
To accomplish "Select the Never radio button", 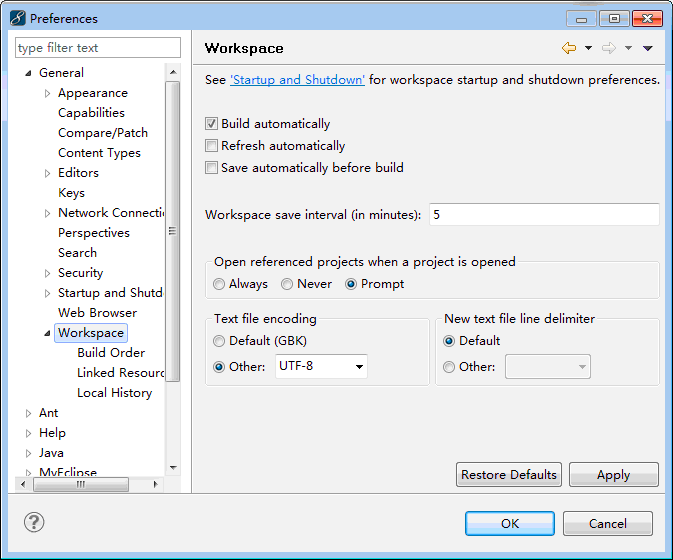I will pyautogui.click(x=287, y=284).
